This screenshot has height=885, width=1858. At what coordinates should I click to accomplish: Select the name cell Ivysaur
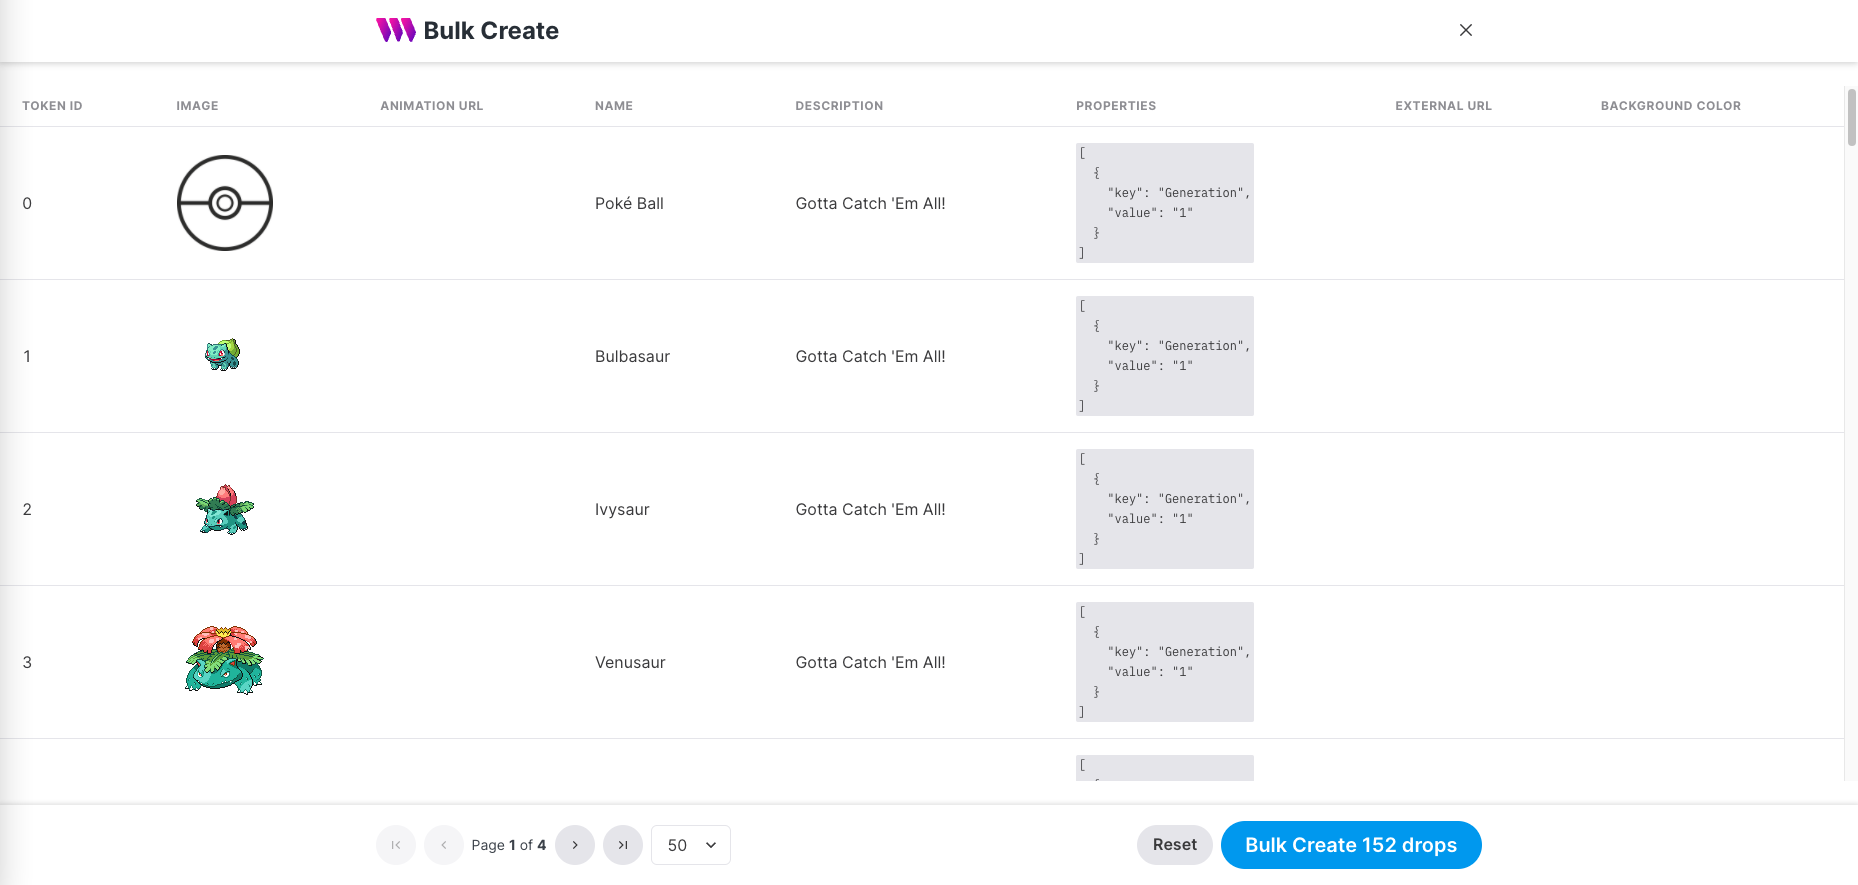point(622,509)
